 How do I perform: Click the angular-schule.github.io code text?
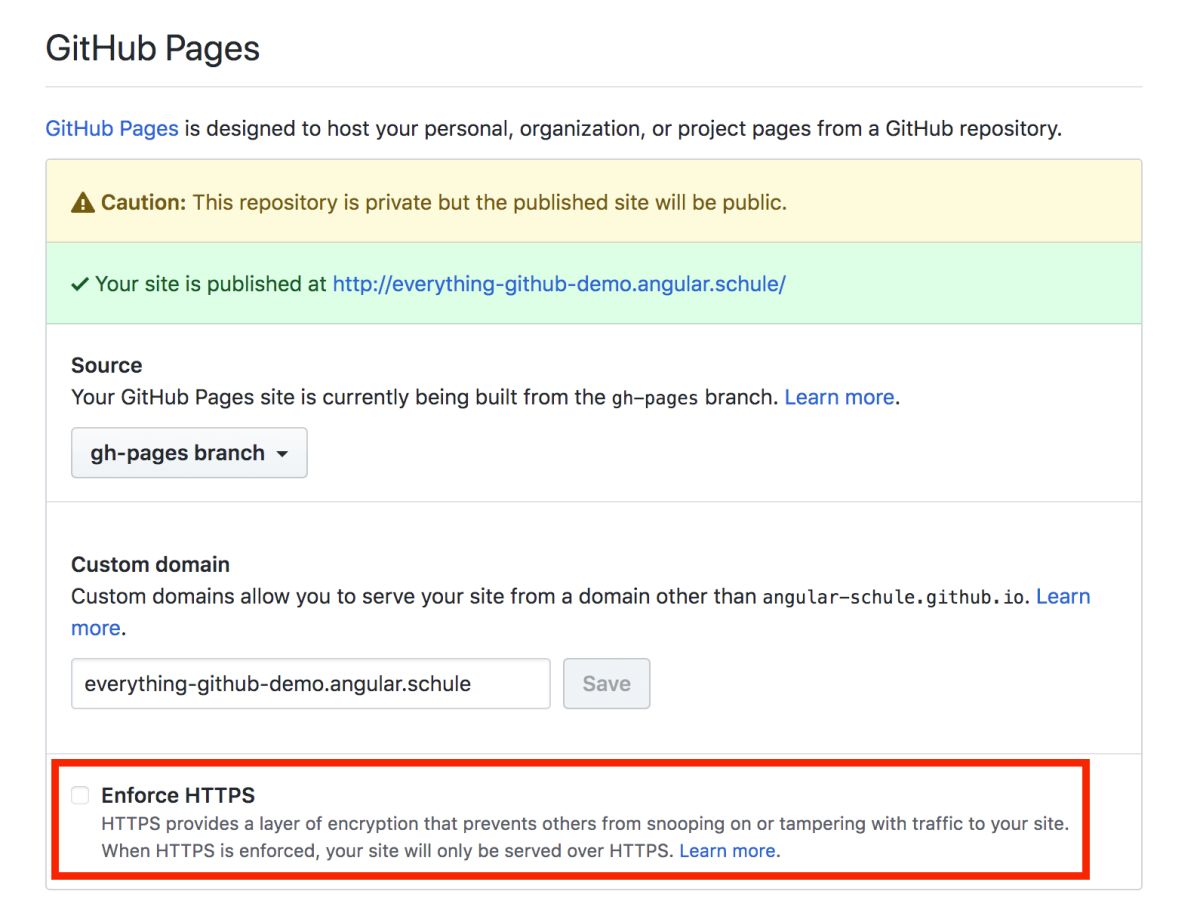coord(894,598)
